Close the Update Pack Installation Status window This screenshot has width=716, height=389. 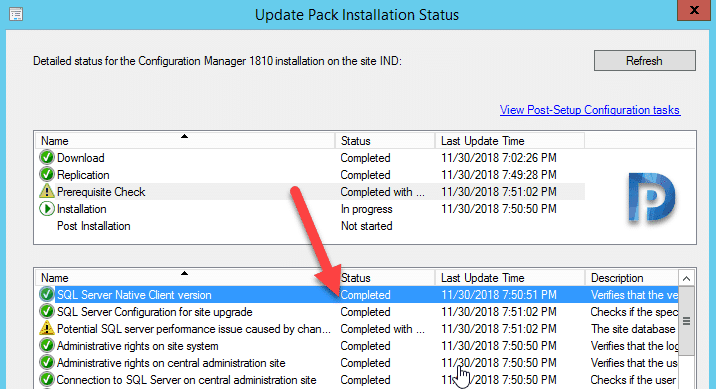694,10
